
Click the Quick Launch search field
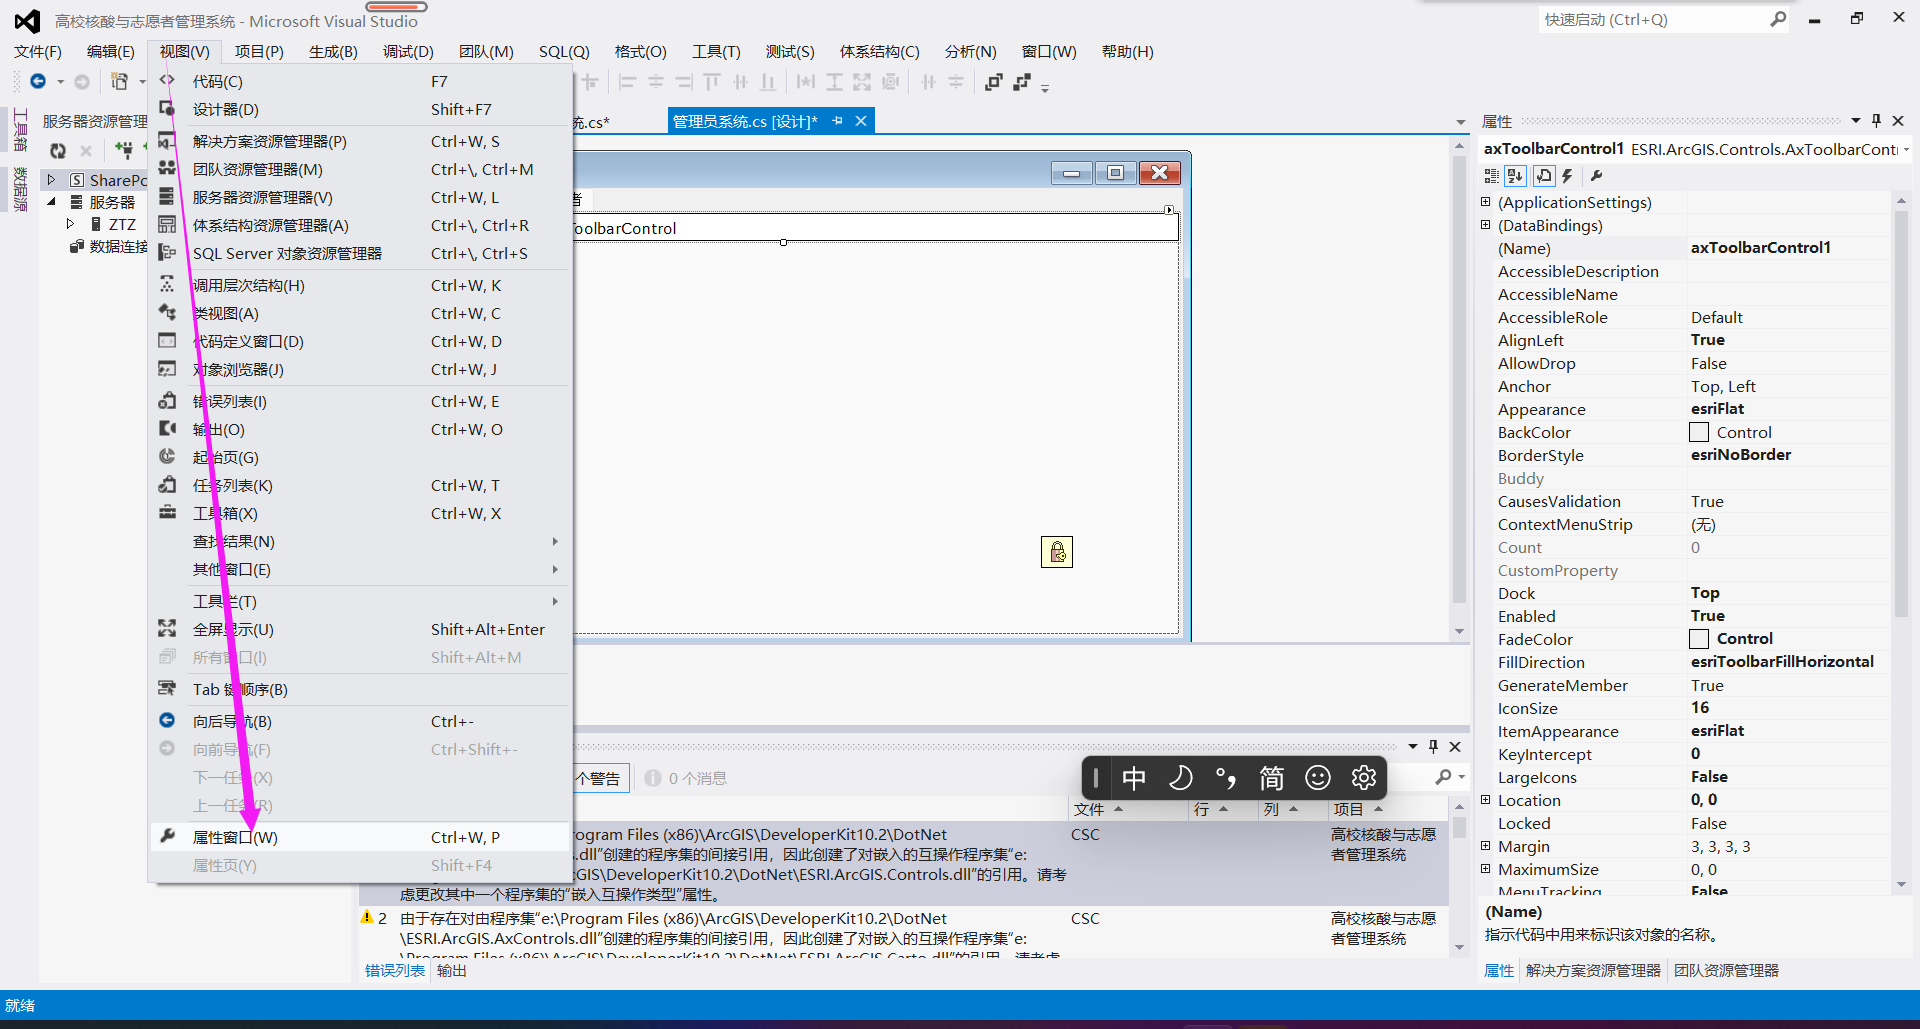point(1653,19)
